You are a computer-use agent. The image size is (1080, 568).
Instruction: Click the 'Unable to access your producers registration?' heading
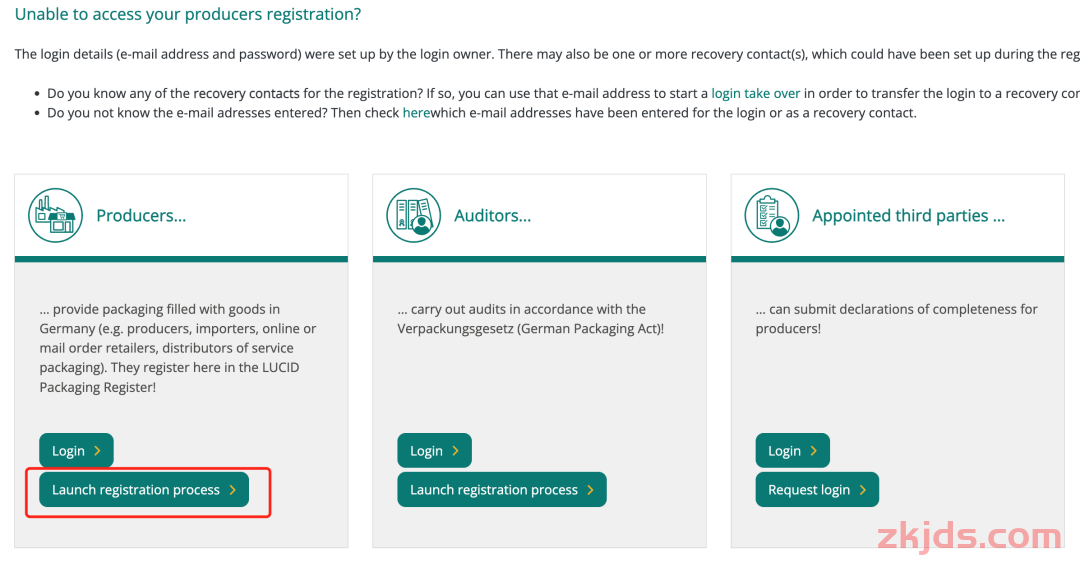tap(188, 14)
